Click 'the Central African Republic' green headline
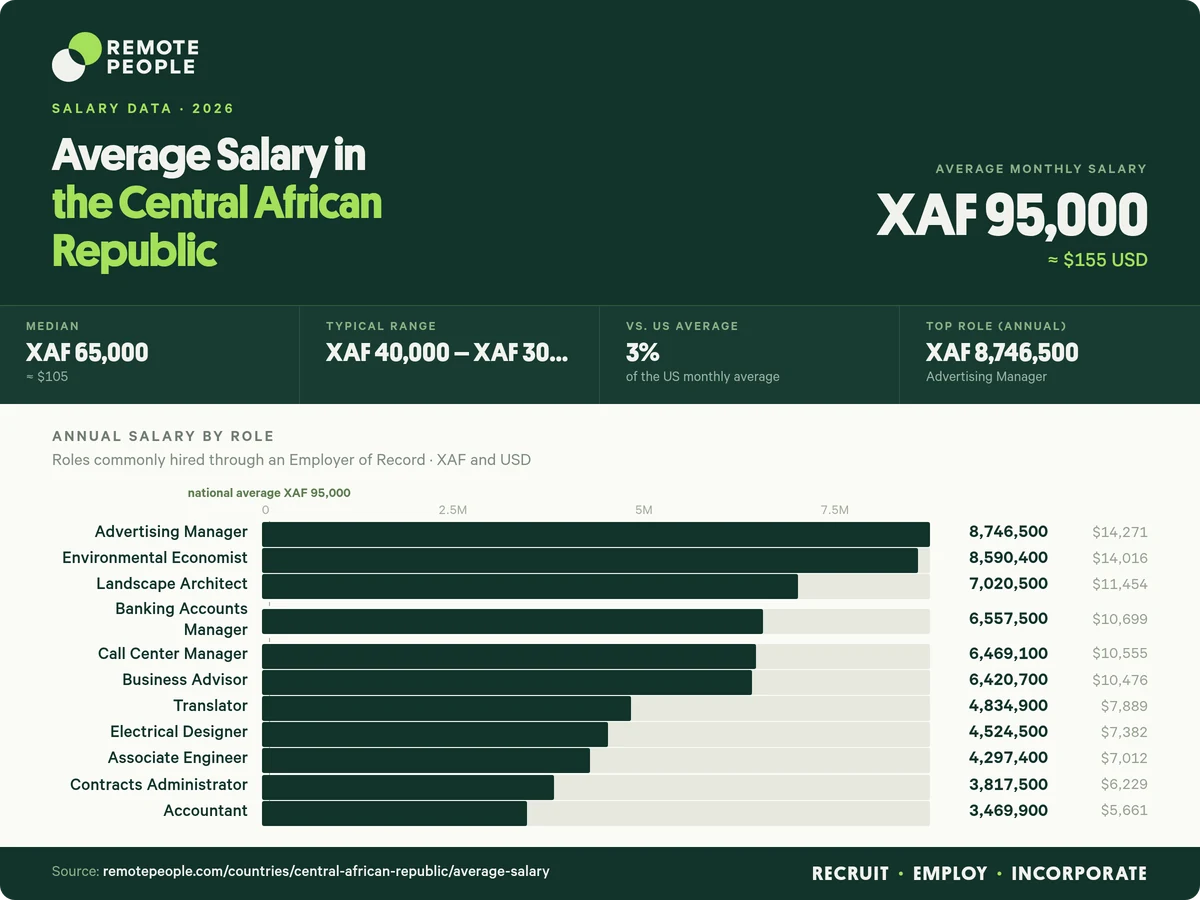Image resolution: width=1200 pixels, height=900 pixels. pyautogui.click(x=217, y=226)
